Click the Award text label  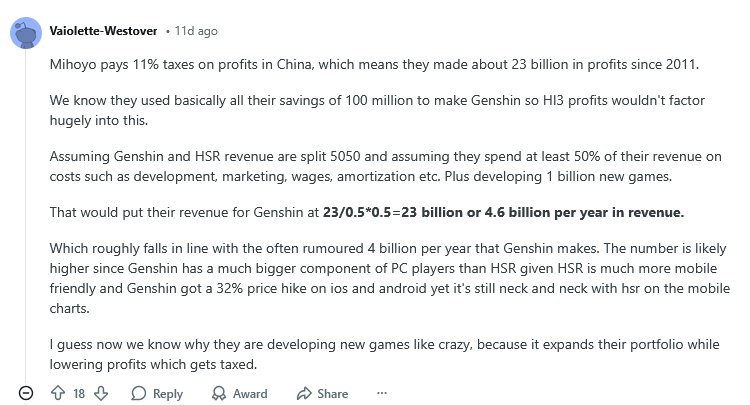250,394
